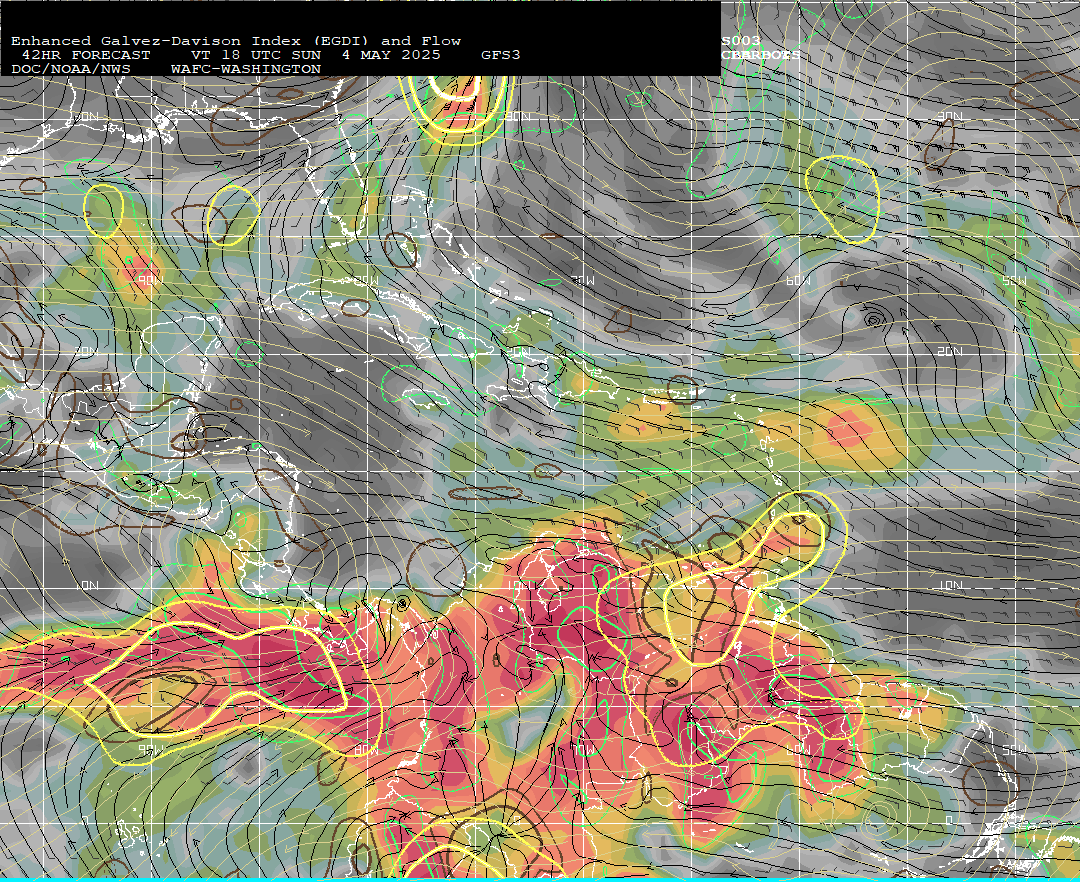Select the 'VT 18 UTC SUN 4 MAY 2025' valid-time text
Viewport: 1080px width, 882px height.
(x=315, y=55)
